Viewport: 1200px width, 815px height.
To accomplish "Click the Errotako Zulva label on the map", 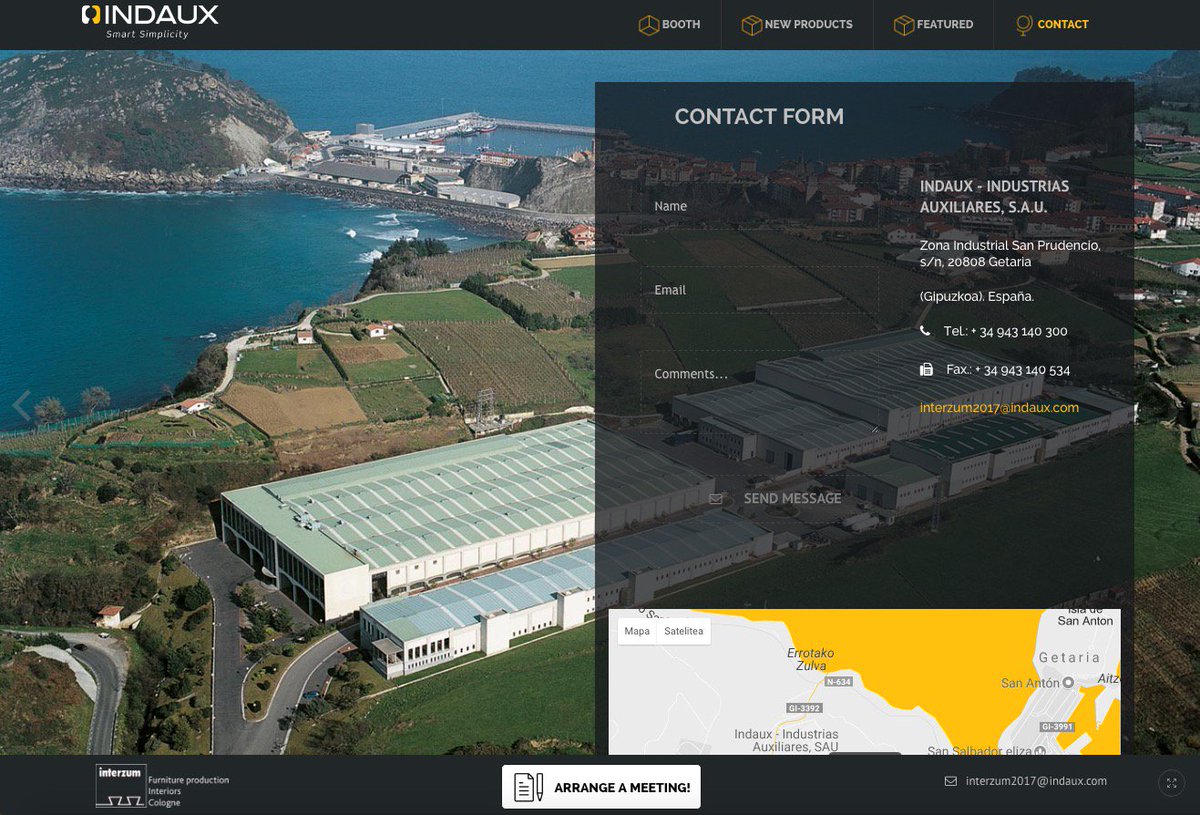I will (x=810, y=658).
